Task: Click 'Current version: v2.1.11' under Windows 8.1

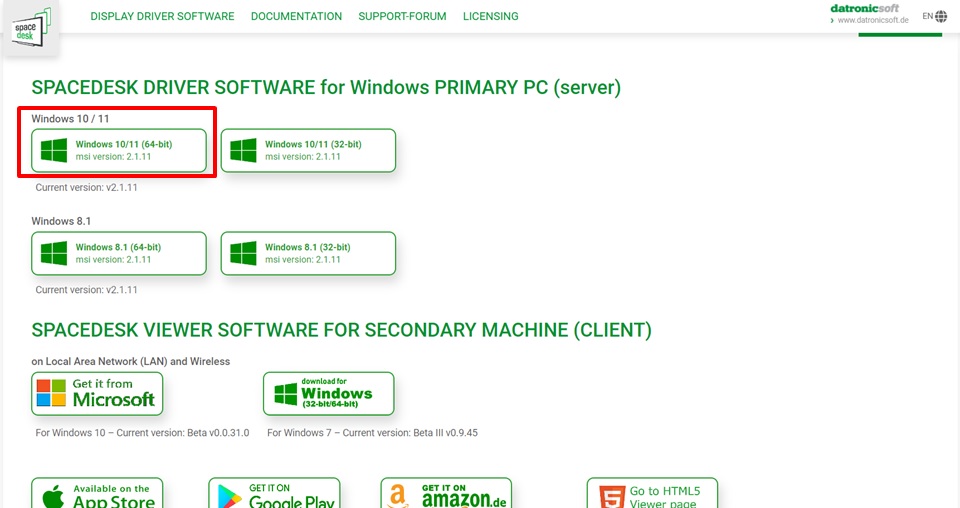Action: pos(86,289)
